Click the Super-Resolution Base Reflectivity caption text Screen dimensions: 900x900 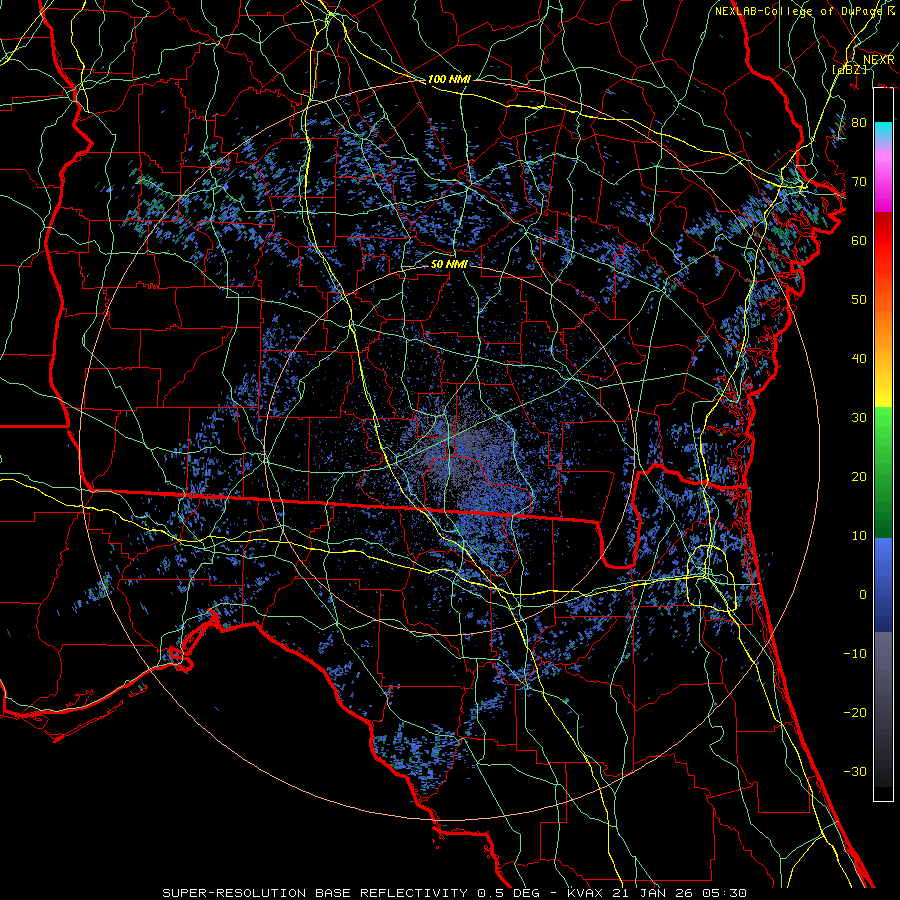(455, 893)
